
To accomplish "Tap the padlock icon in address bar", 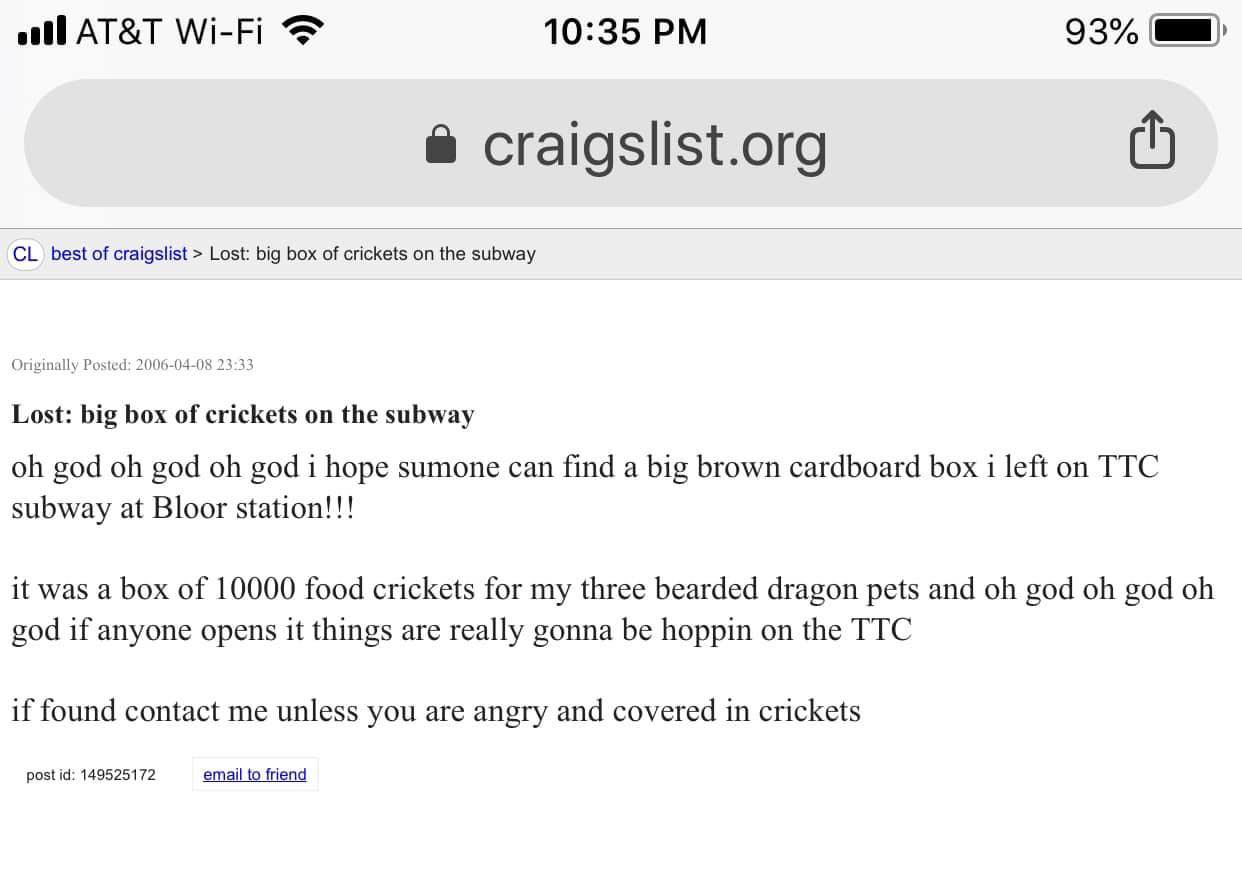I will point(440,143).
